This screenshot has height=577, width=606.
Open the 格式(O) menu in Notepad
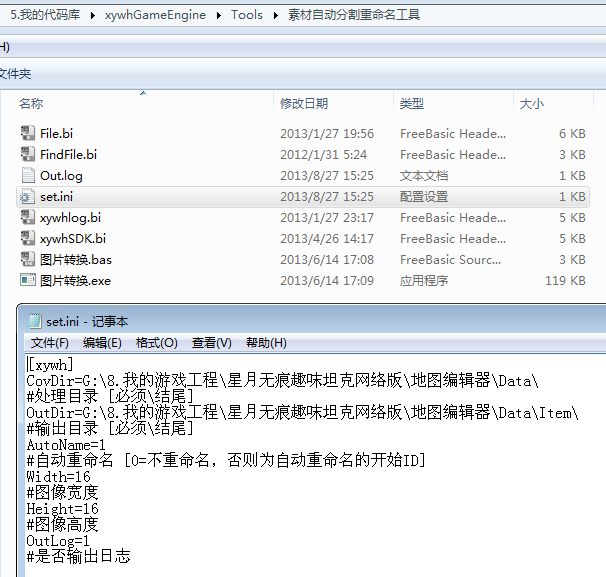pyautogui.click(x=157, y=343)
